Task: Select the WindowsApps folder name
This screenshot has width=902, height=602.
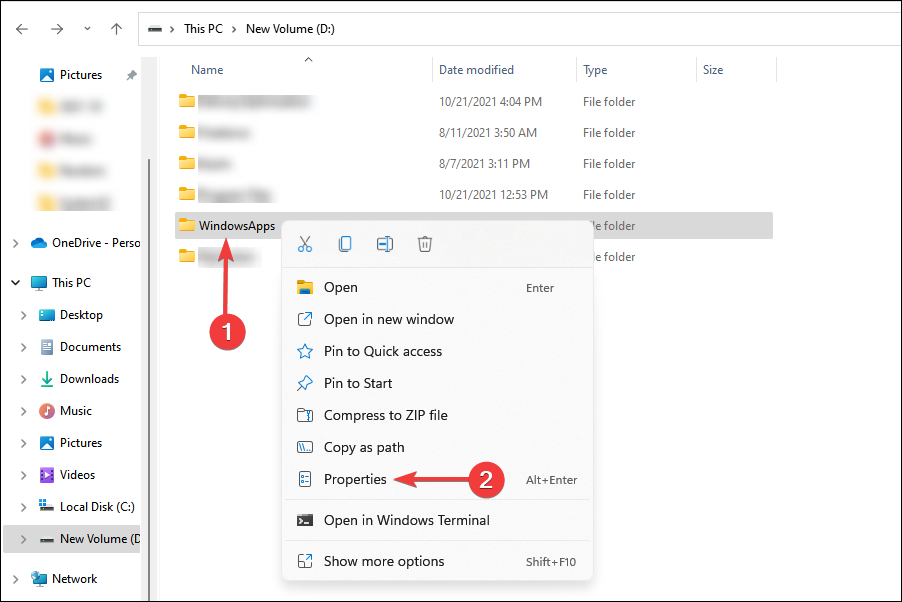Action: tap(237, 226)
